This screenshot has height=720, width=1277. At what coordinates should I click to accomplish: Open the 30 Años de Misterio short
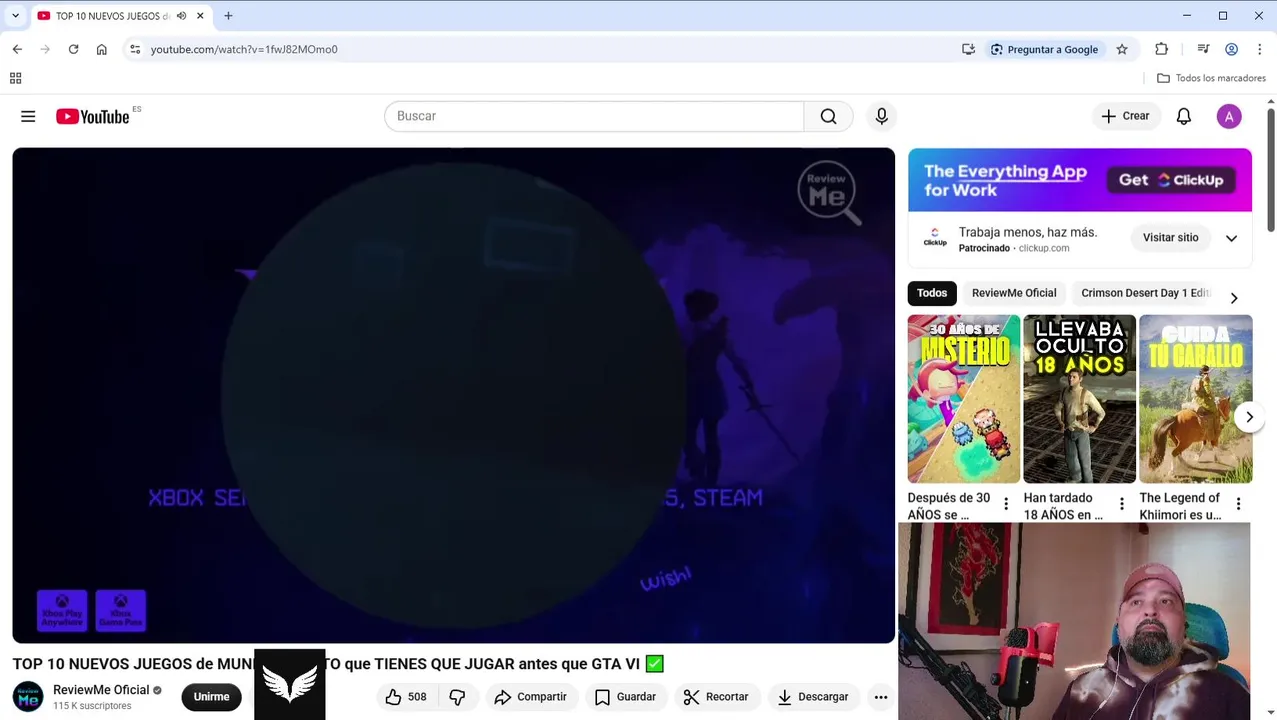(964, 399)
